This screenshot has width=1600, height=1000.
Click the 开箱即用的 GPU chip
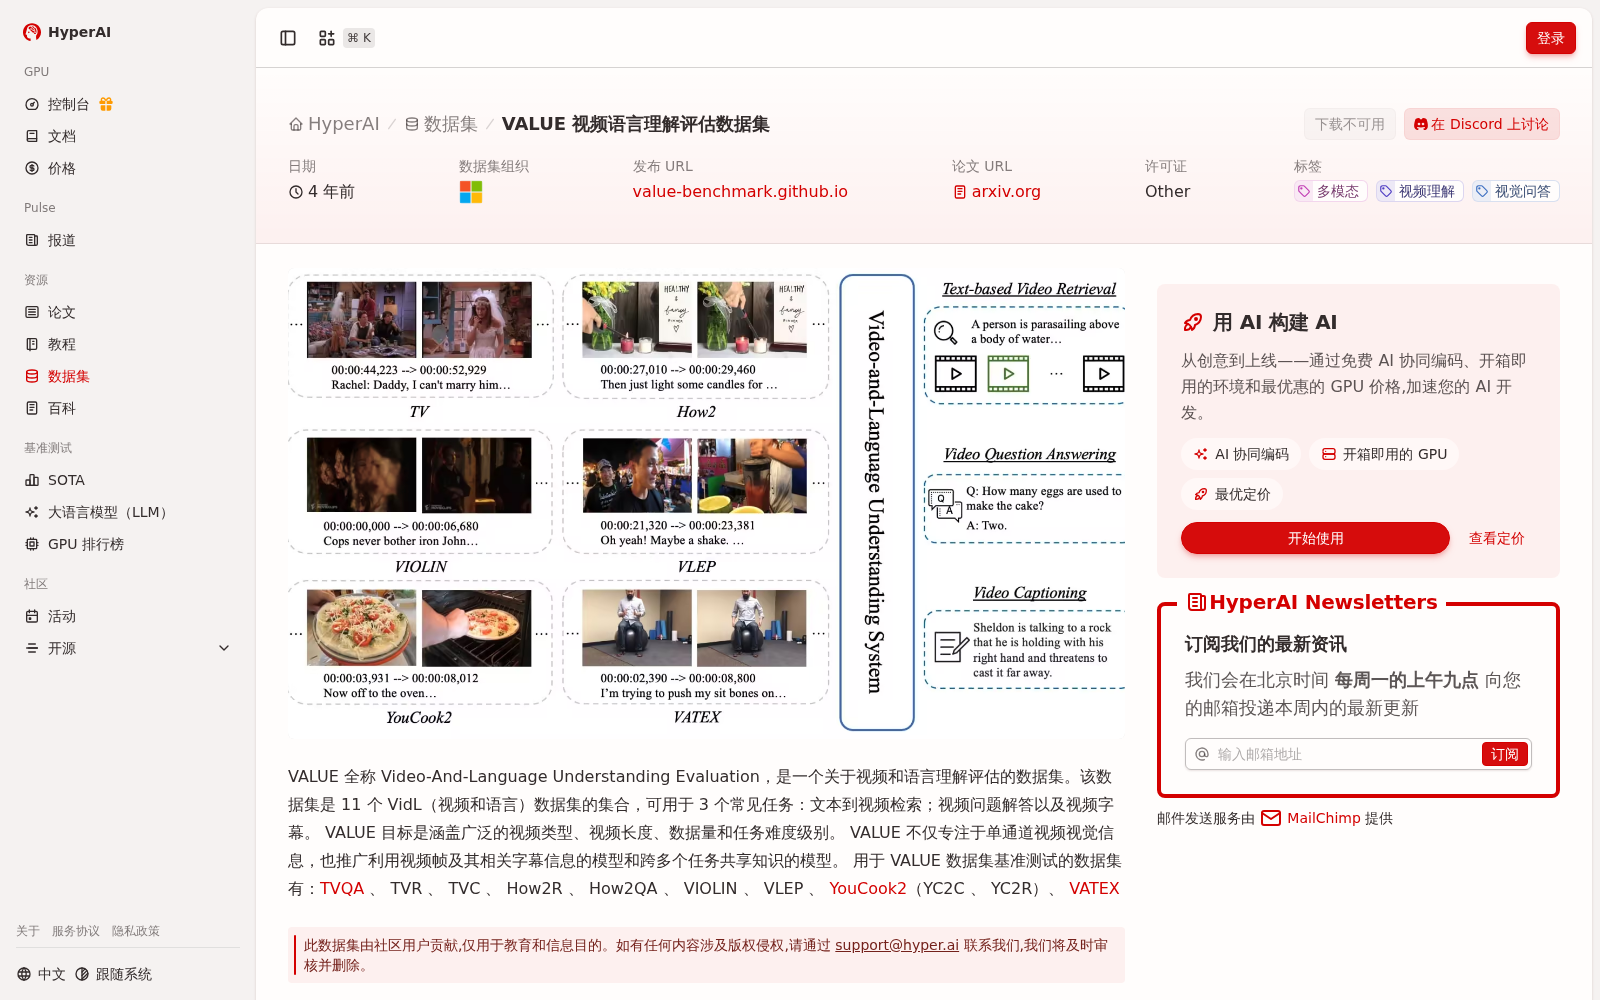(1384, 454)
